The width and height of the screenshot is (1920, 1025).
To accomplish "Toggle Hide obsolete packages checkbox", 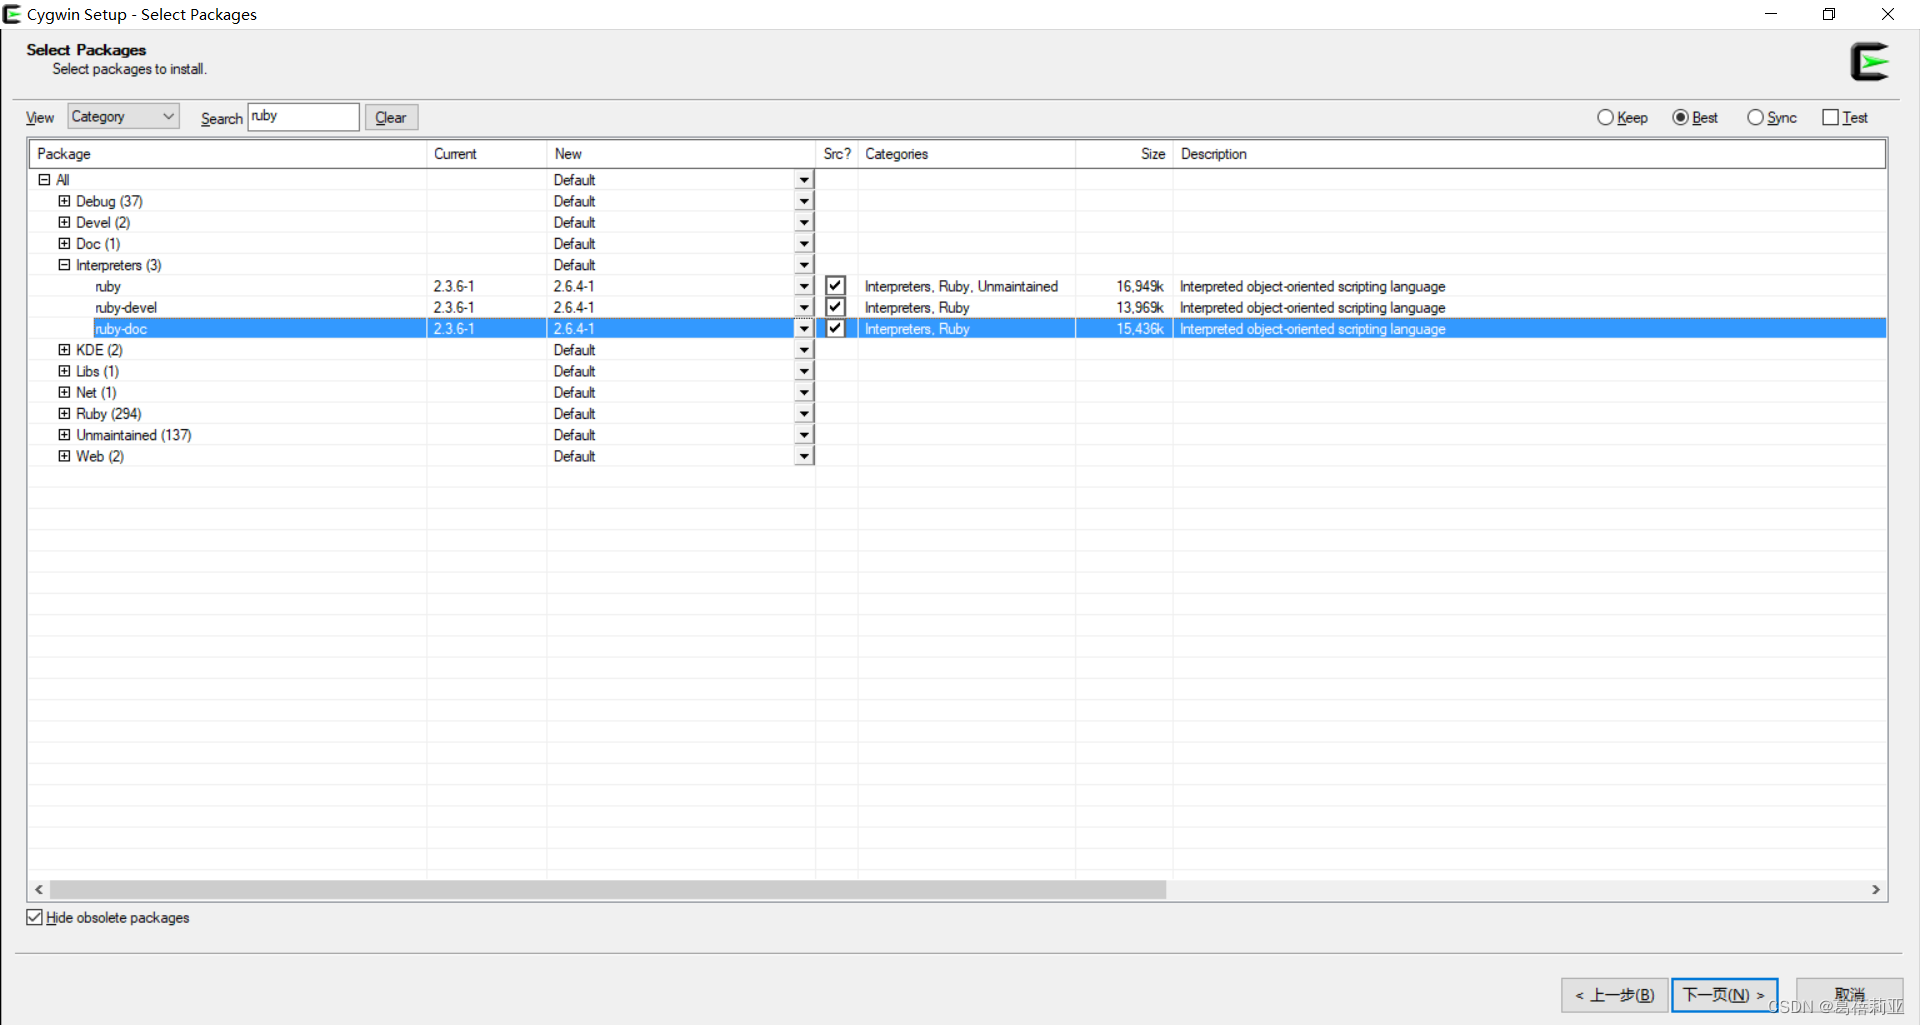I will coord(35,917).
